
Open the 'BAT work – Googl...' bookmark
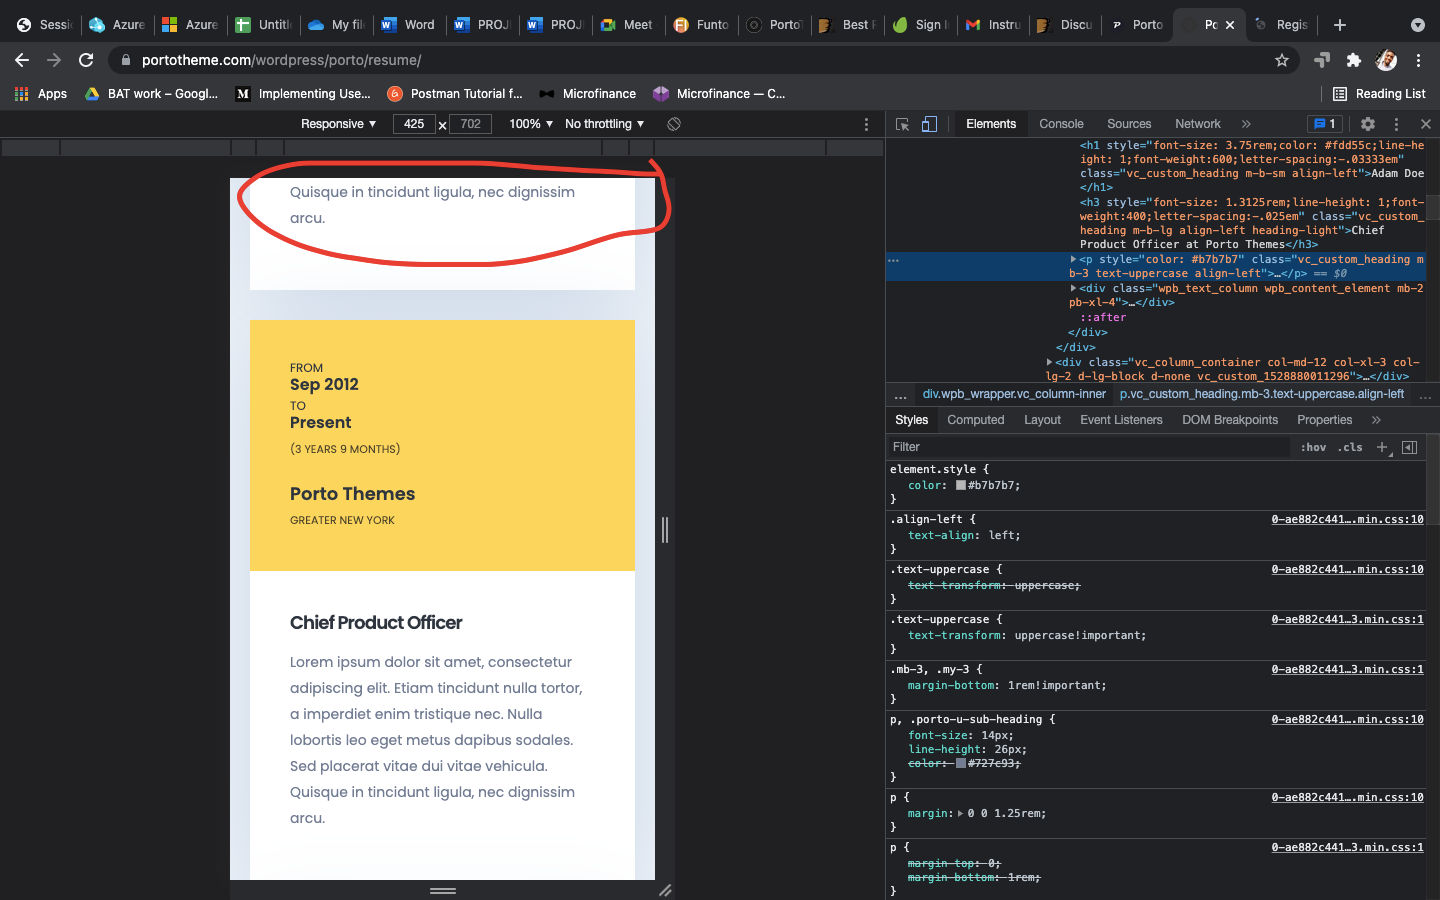coord(151,93)
